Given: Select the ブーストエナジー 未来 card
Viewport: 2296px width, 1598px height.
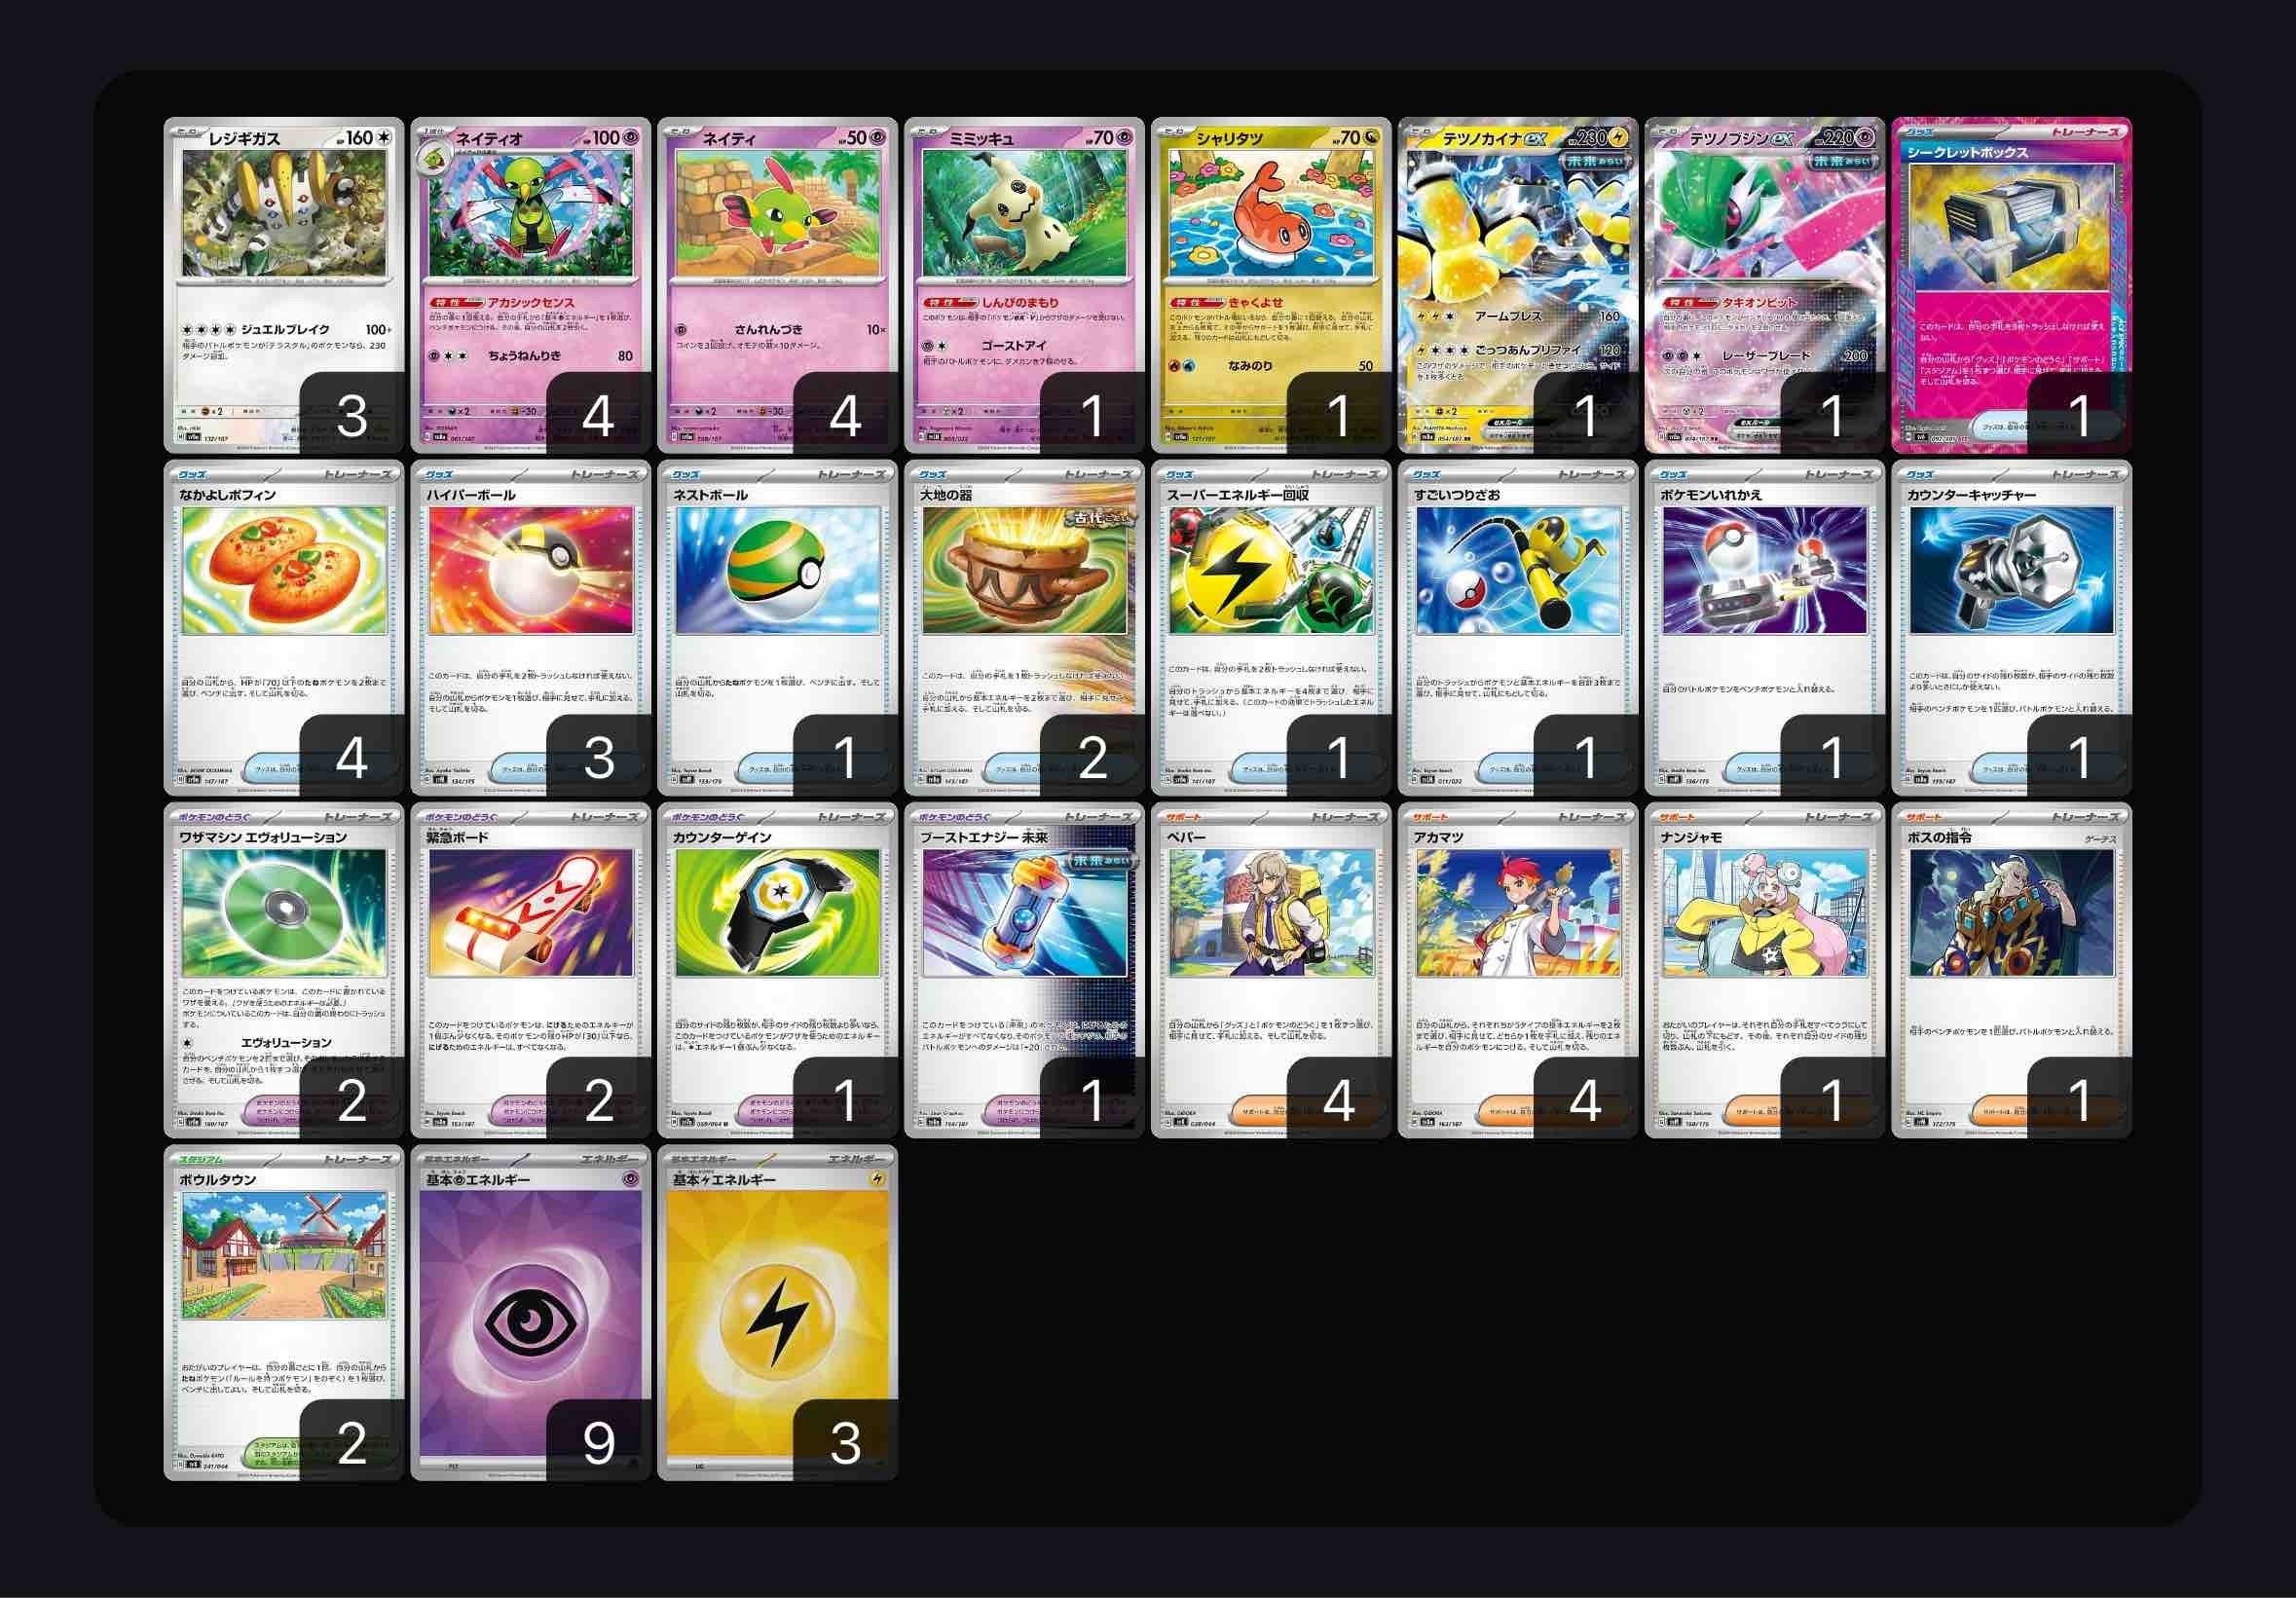Looking at the screenshot, I should tap(1024, 970).
